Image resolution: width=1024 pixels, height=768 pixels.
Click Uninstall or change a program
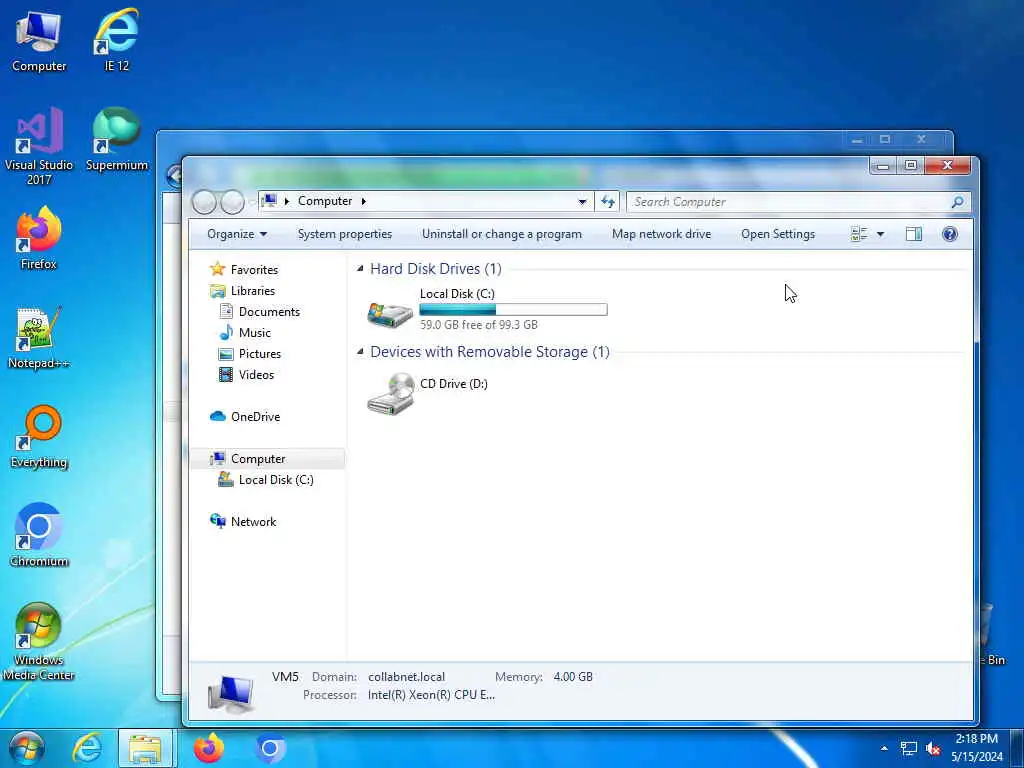click(502, 234)
